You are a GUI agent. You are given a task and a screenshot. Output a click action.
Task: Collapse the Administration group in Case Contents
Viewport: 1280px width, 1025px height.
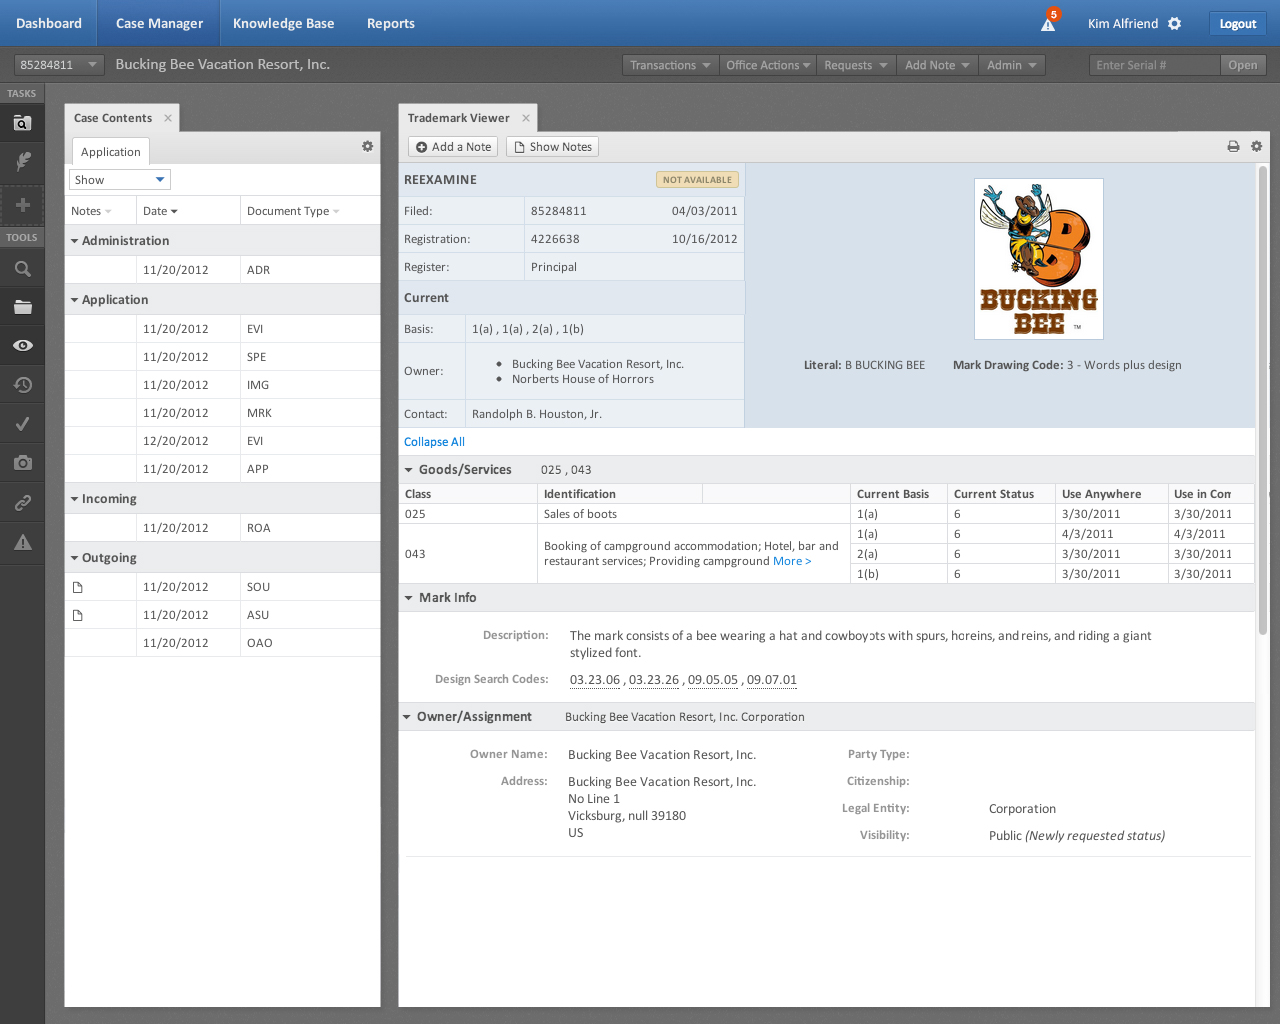75,241
